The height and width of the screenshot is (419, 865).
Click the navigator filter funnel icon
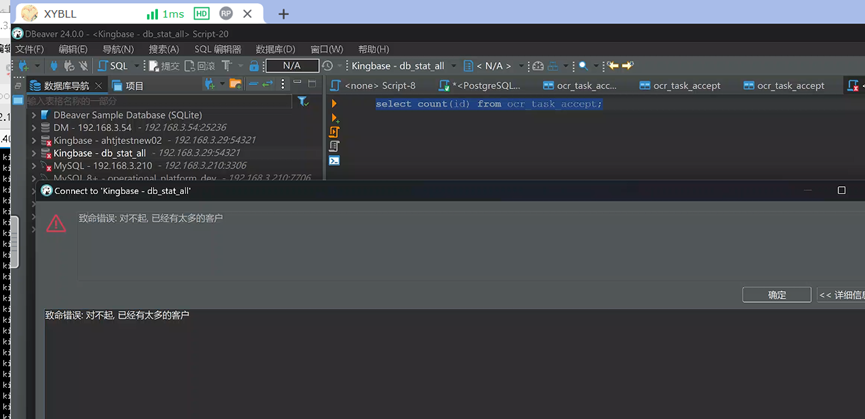coord(303,101)
